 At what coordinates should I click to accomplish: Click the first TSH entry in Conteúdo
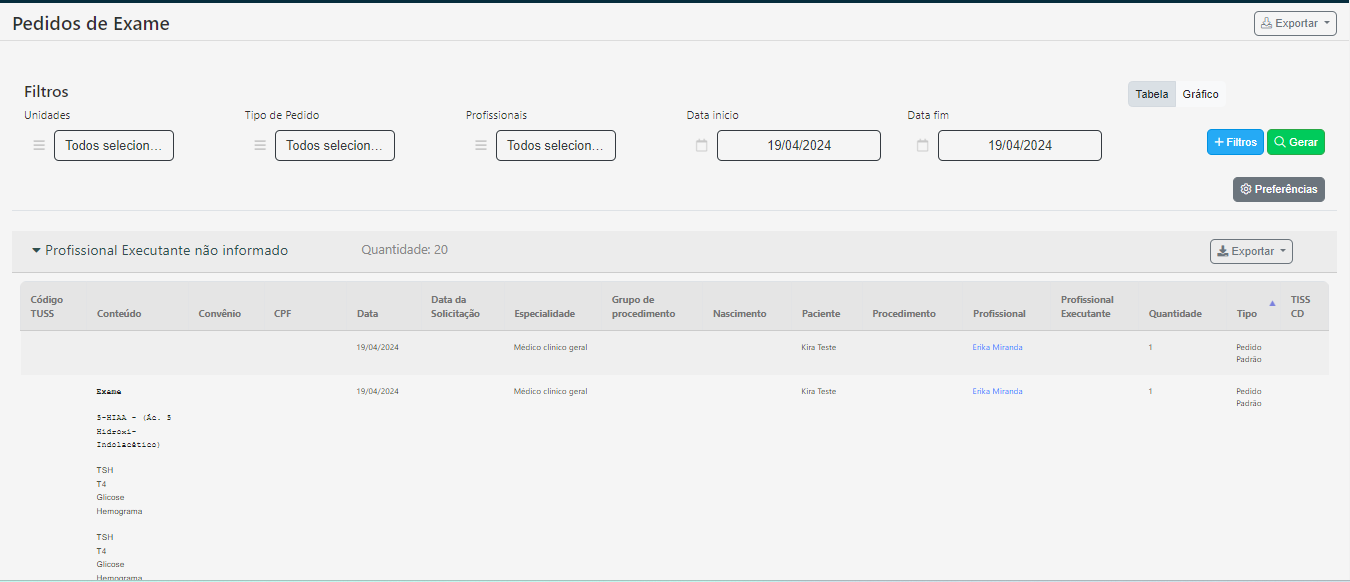coord(105,470)
